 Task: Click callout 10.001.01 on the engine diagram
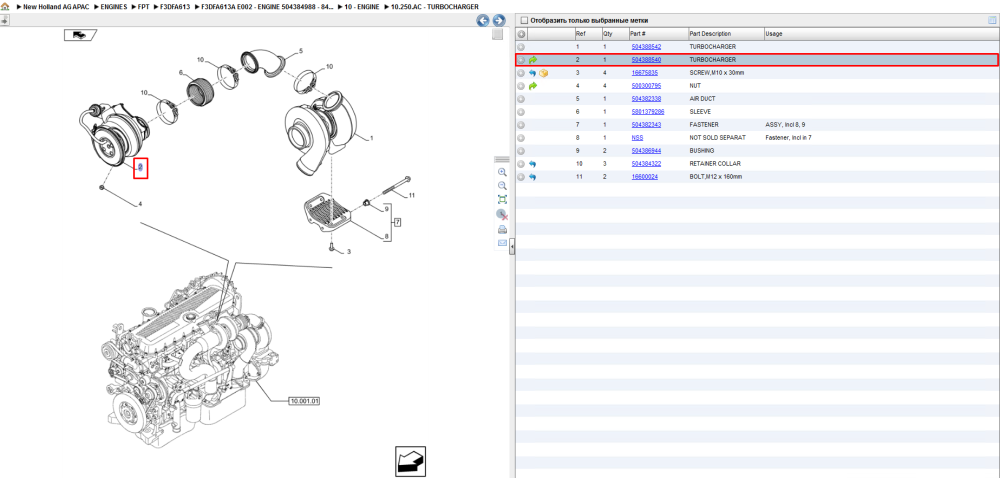coord(304,402)
